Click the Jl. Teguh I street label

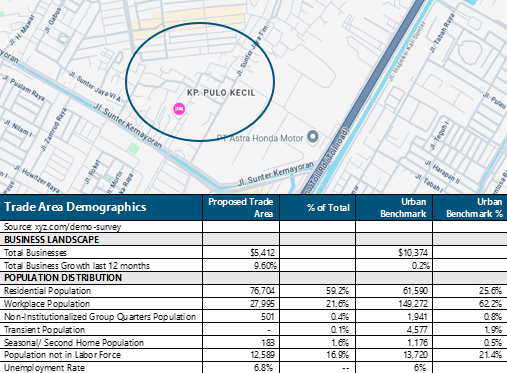[x=439, y=136]
